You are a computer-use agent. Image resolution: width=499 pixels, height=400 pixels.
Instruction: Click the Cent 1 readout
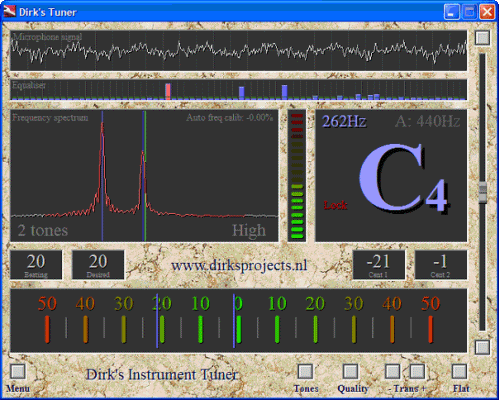pos(379,265)
